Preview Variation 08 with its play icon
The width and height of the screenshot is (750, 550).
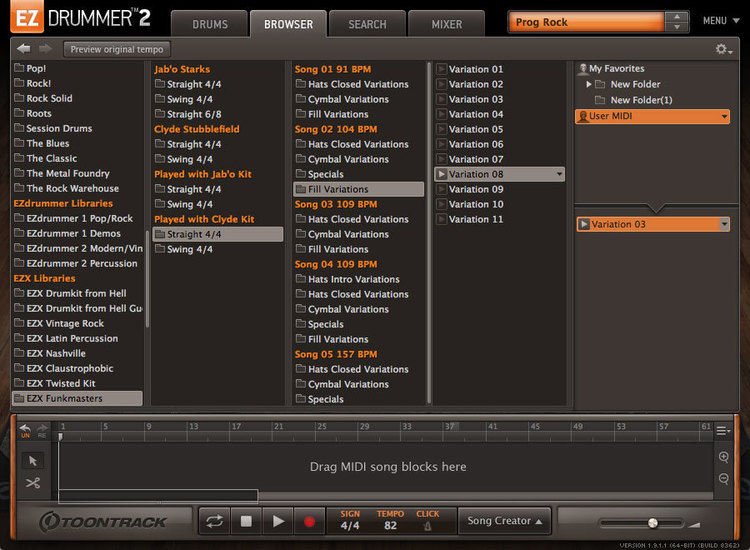coord(441,174)
